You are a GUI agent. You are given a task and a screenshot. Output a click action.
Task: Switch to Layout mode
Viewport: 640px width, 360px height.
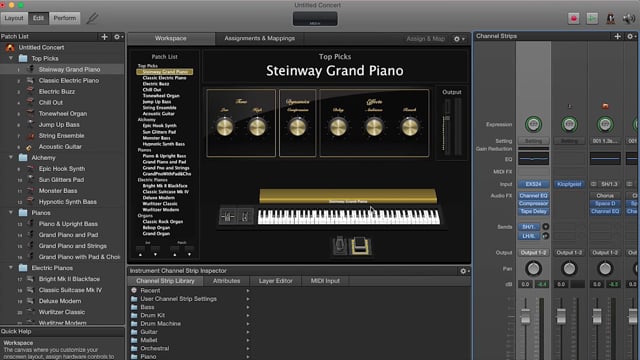coord(14,18)
